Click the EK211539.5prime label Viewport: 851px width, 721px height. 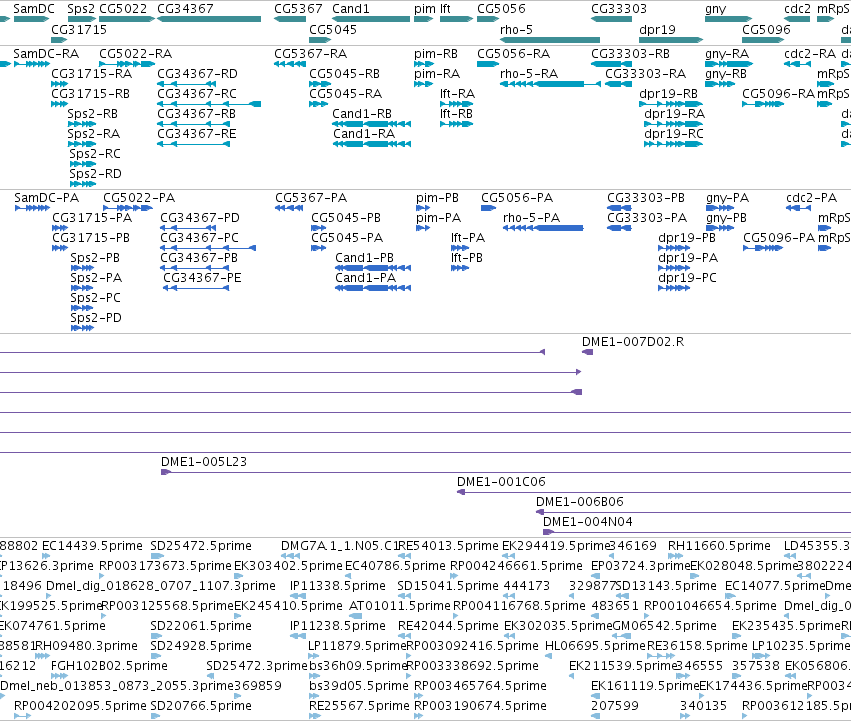point(623,666)
